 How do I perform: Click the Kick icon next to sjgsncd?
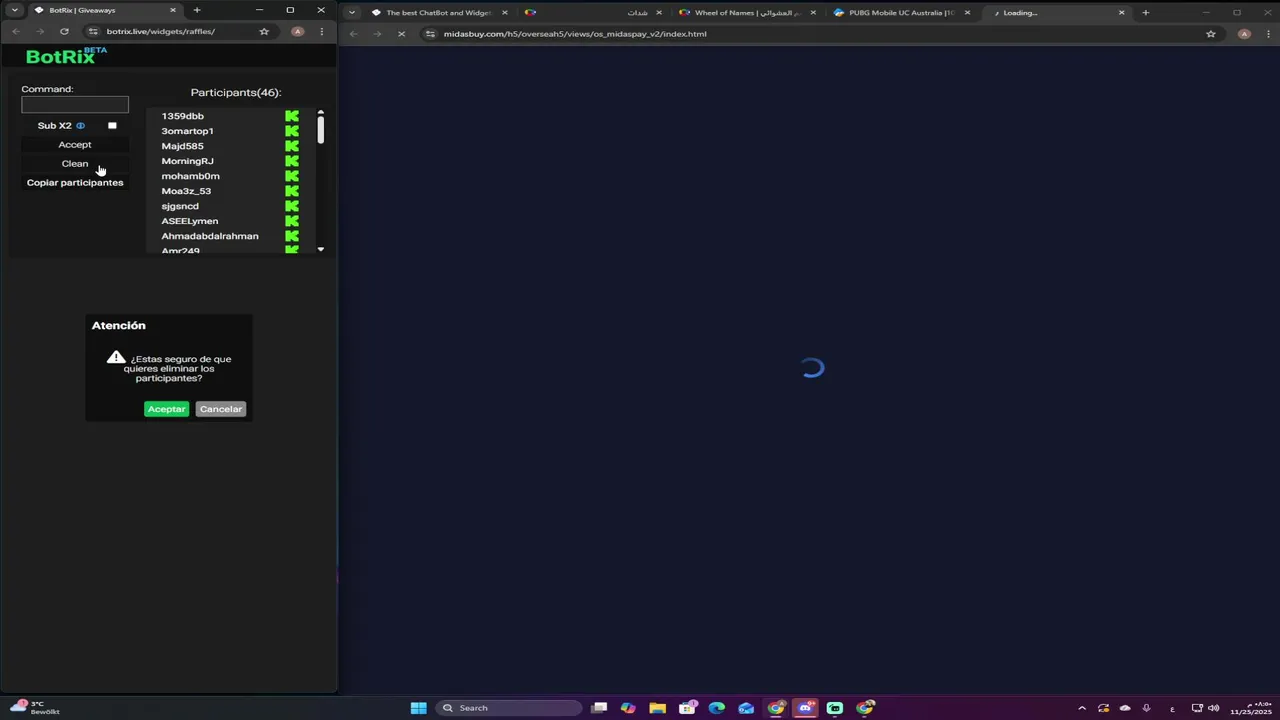point(292,206)
